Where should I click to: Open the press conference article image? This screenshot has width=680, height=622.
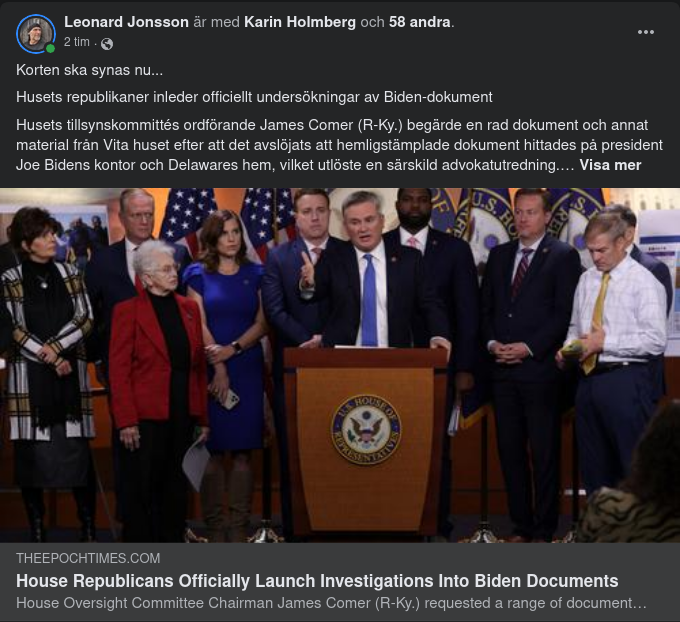pos(340,365)
